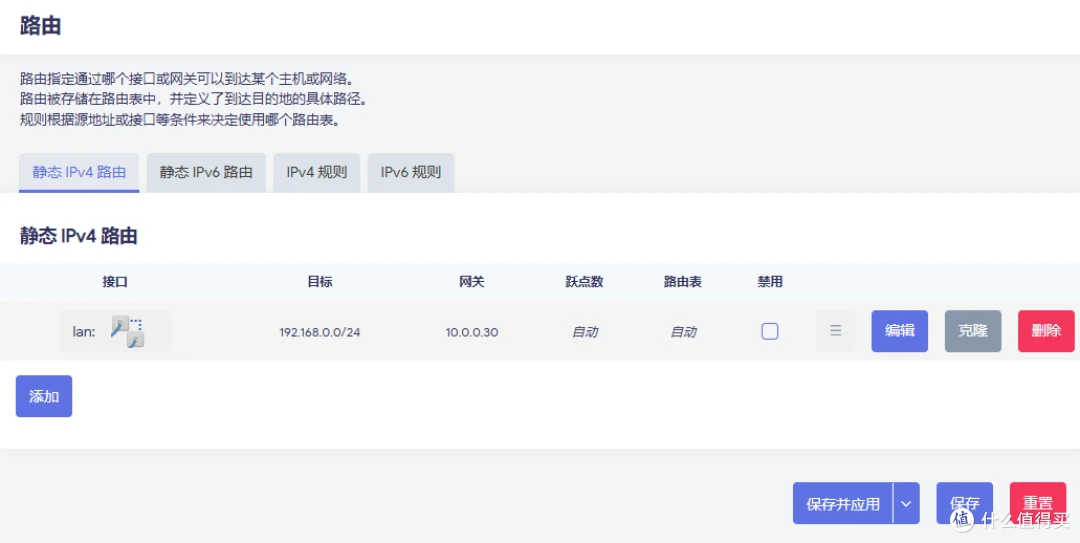The image size is (1080, 543).
Task: Click the 自动 value under 跃点数
Action: click(x=585, y=332)
